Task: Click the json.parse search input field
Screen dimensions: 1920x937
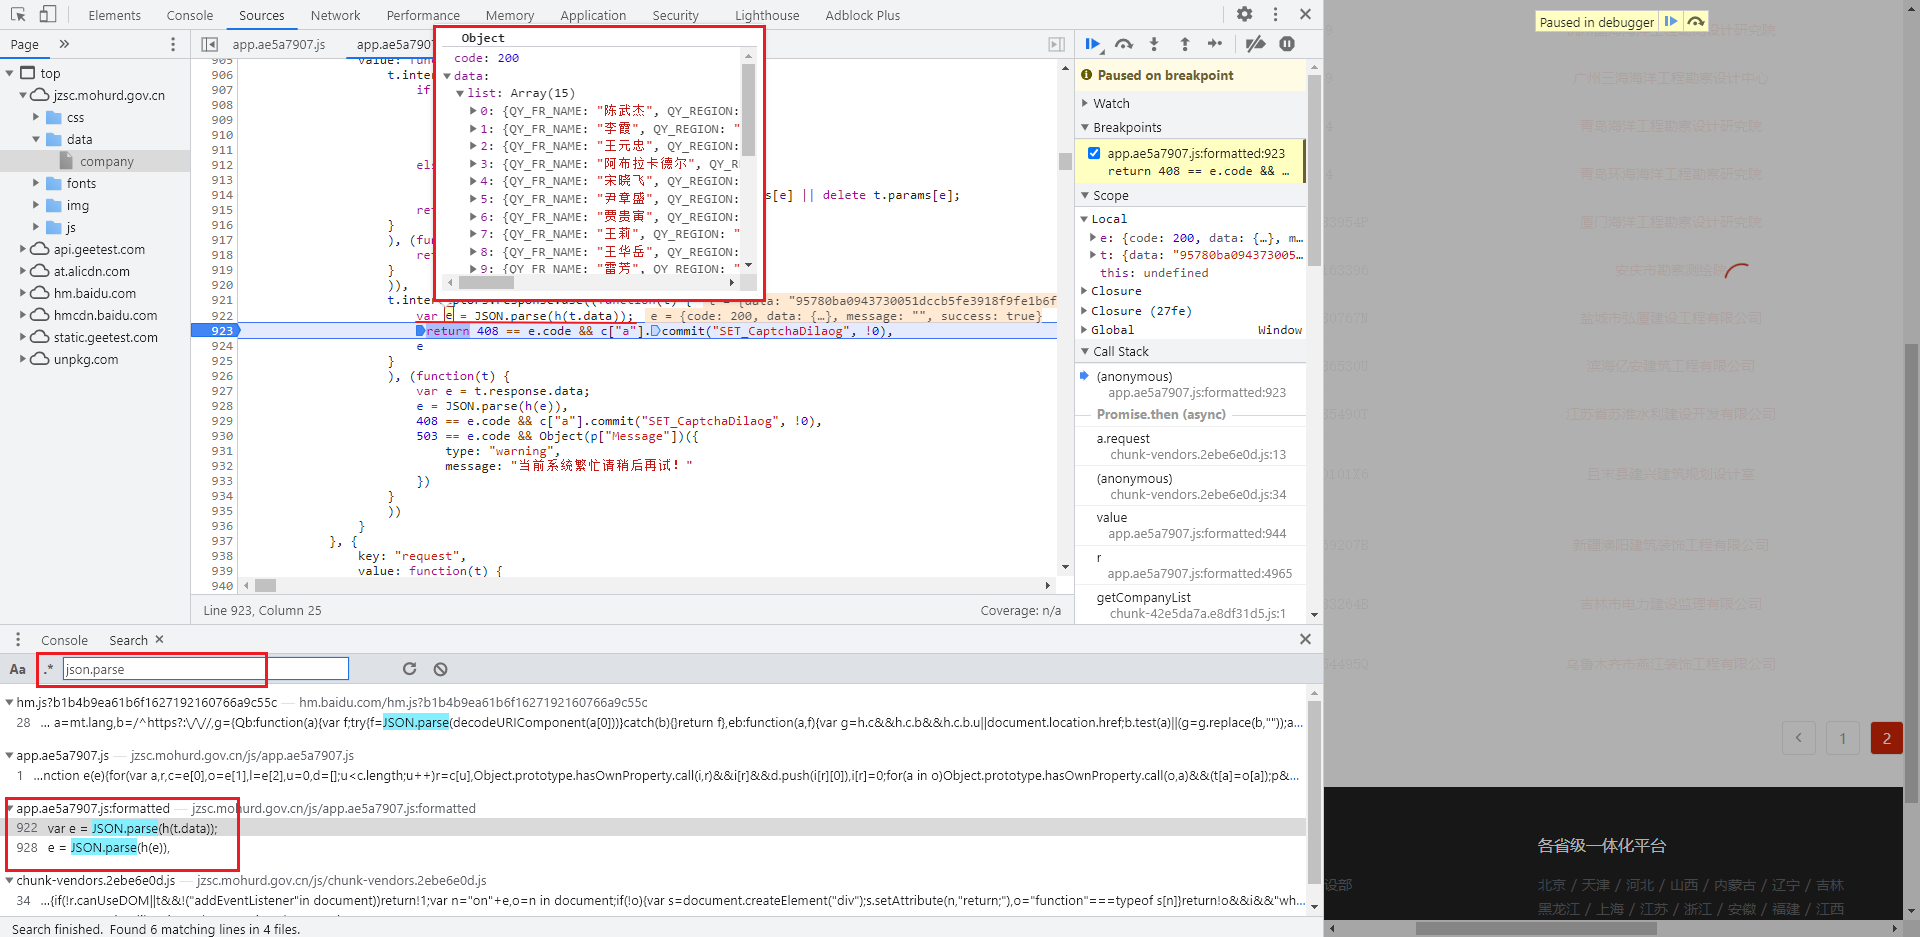Action: tap(205, 669)
